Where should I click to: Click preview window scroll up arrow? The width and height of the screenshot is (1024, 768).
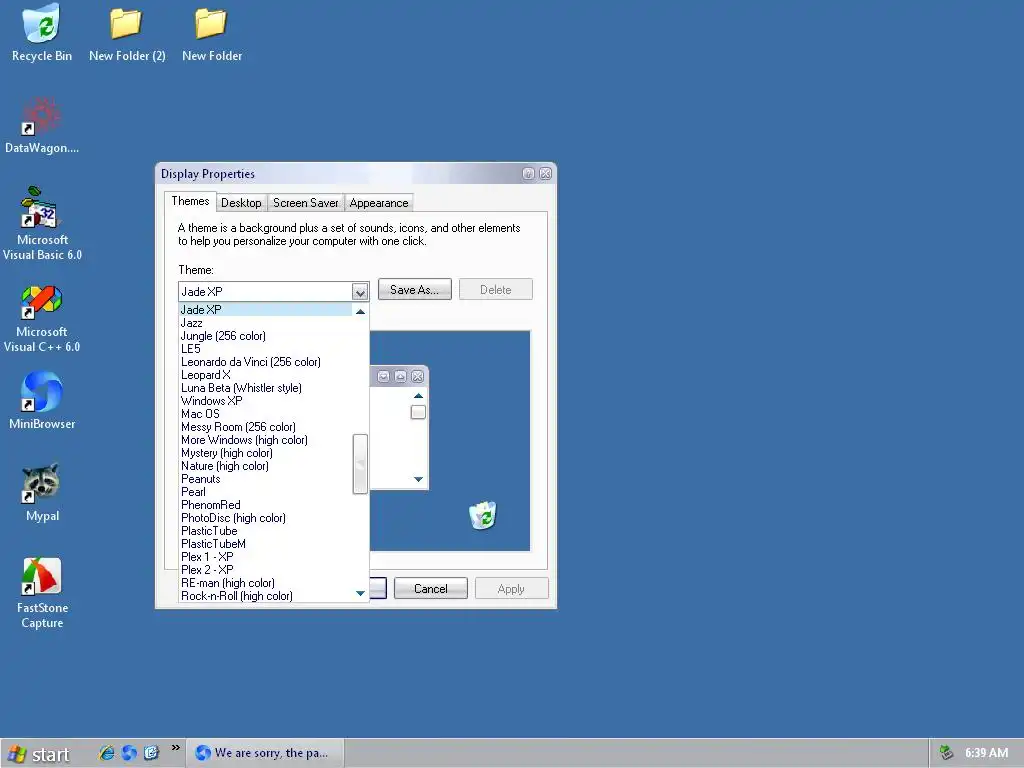(419, 395)
